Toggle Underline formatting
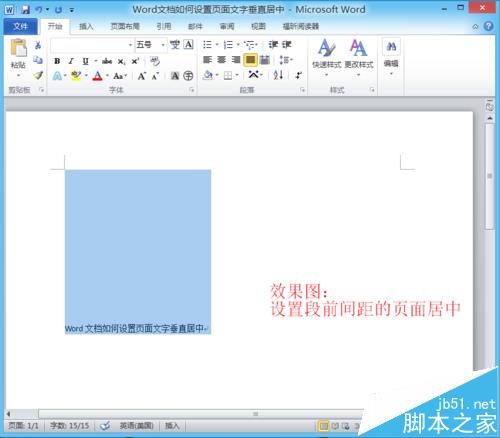Screen dimensions: 500x438 pyautogui.click(x=85, y=61)
